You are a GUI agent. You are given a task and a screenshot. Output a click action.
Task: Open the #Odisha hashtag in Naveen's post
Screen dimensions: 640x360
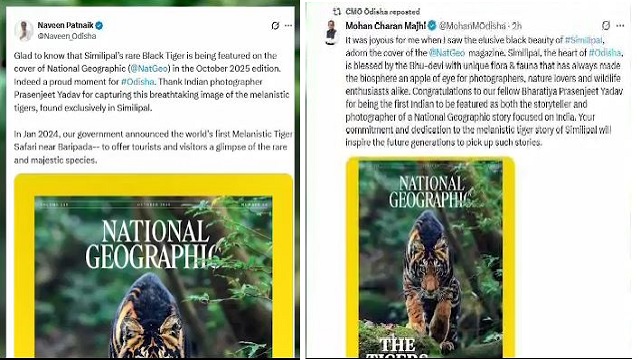point(138,82)
